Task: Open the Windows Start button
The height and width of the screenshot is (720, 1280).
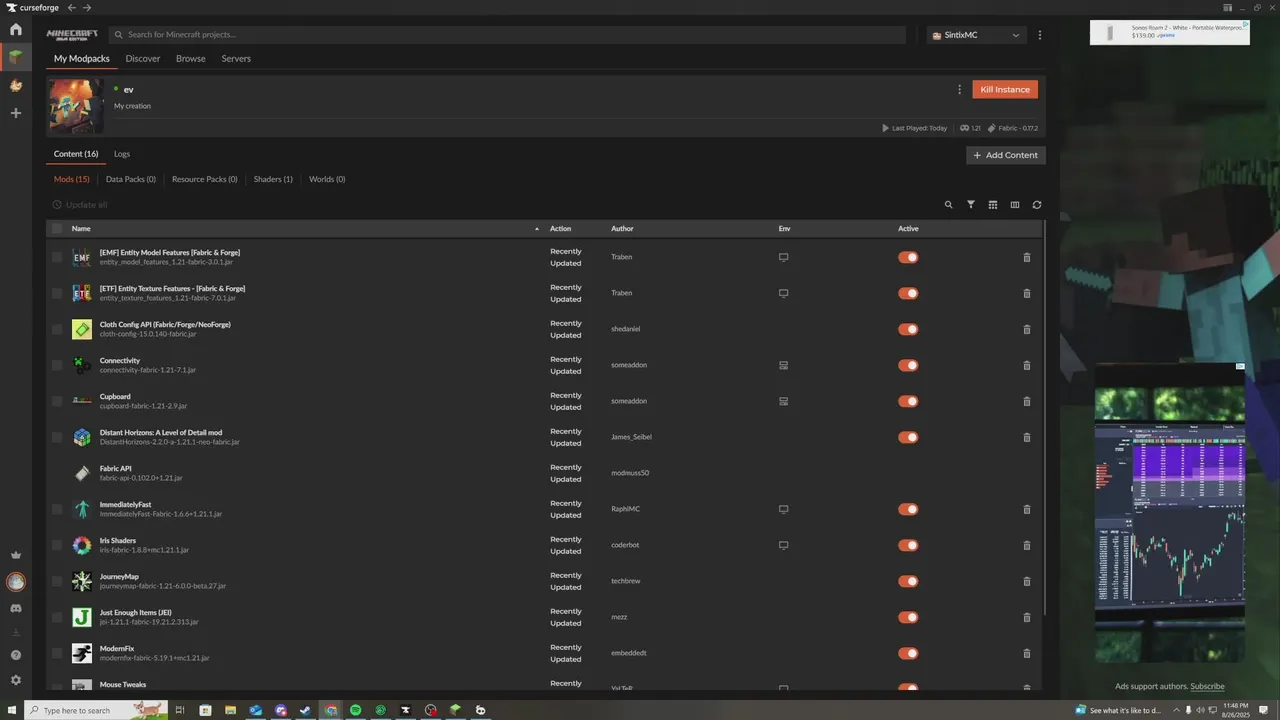Action: coord(10,710)
